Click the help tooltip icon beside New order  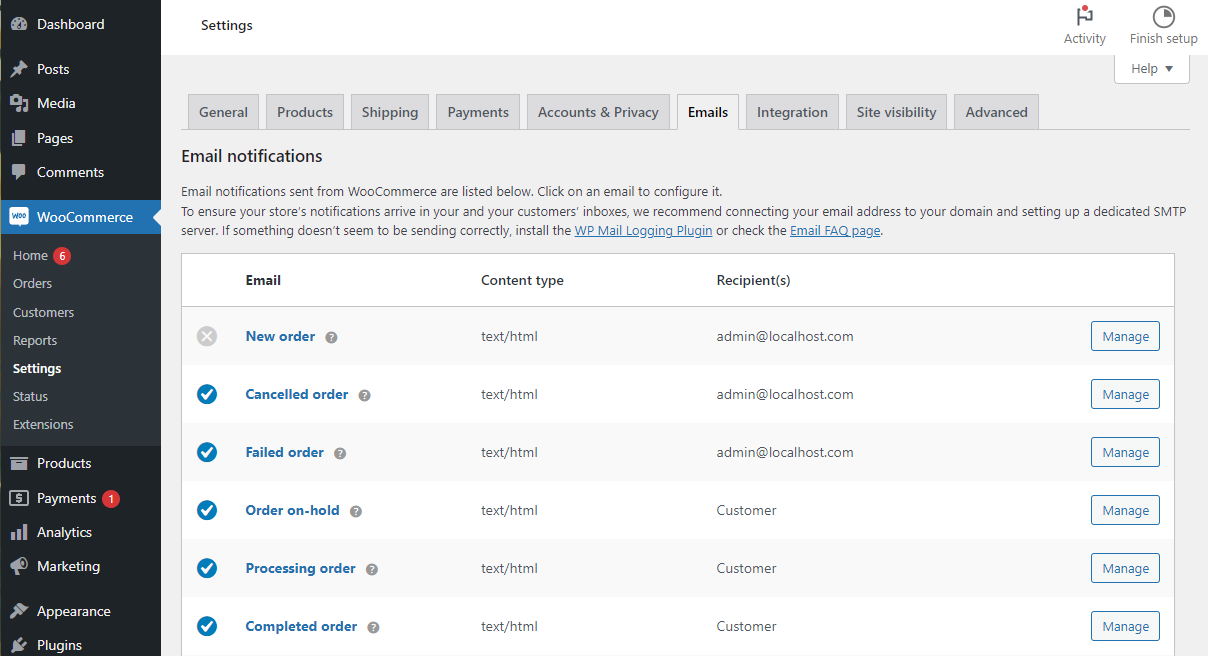tap(331, 337)
